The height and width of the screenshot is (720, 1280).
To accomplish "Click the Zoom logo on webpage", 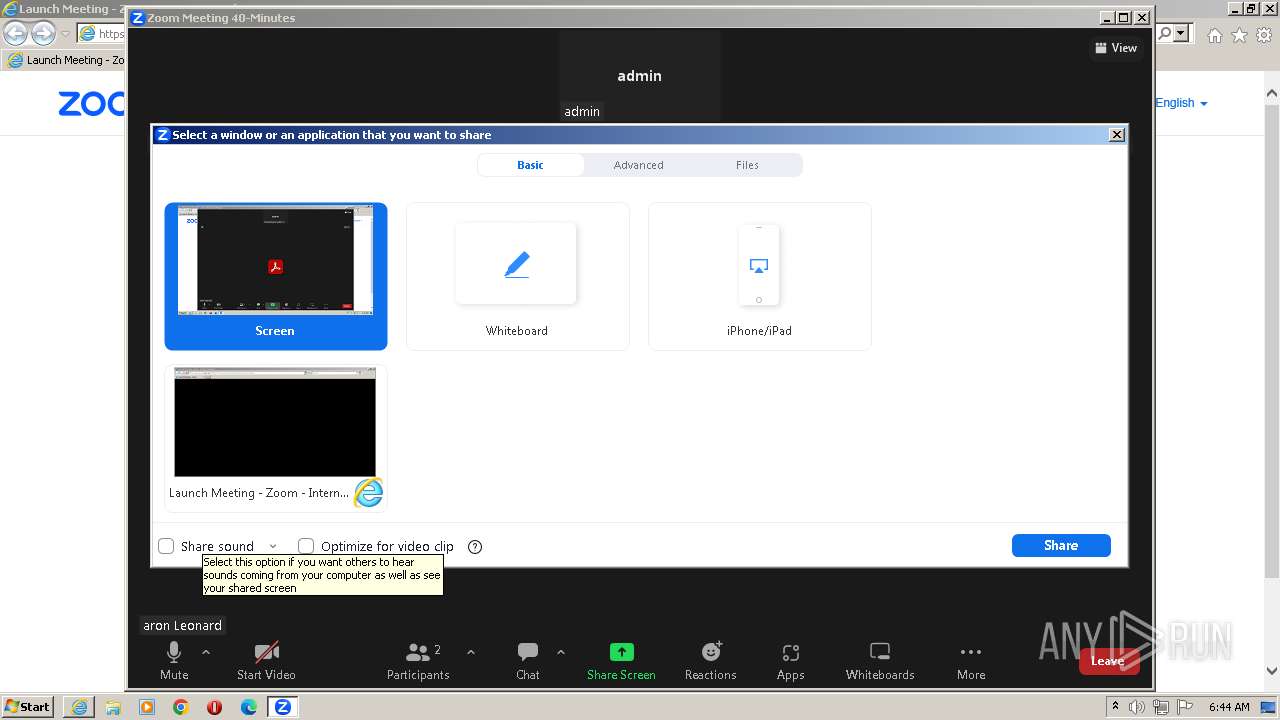I will coord(92,103).
